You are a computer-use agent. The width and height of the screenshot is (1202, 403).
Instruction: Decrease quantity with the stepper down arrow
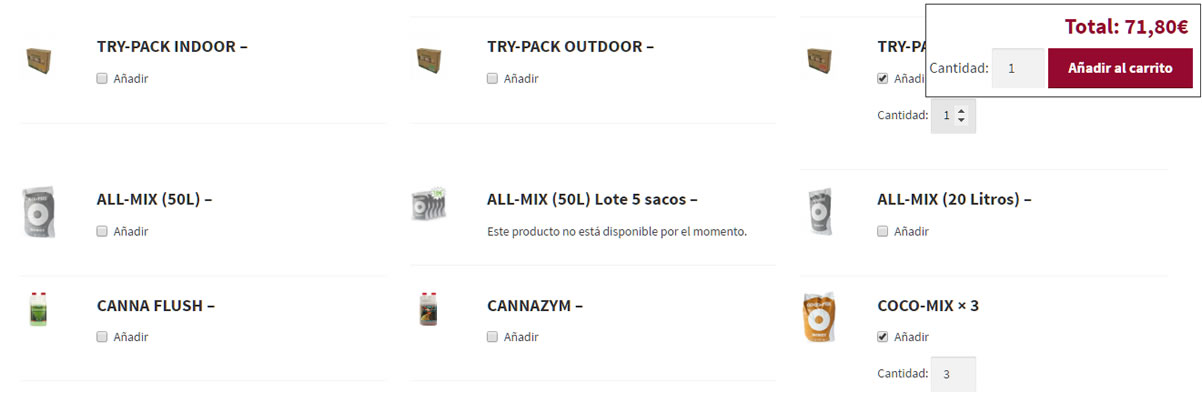point(961,120)
